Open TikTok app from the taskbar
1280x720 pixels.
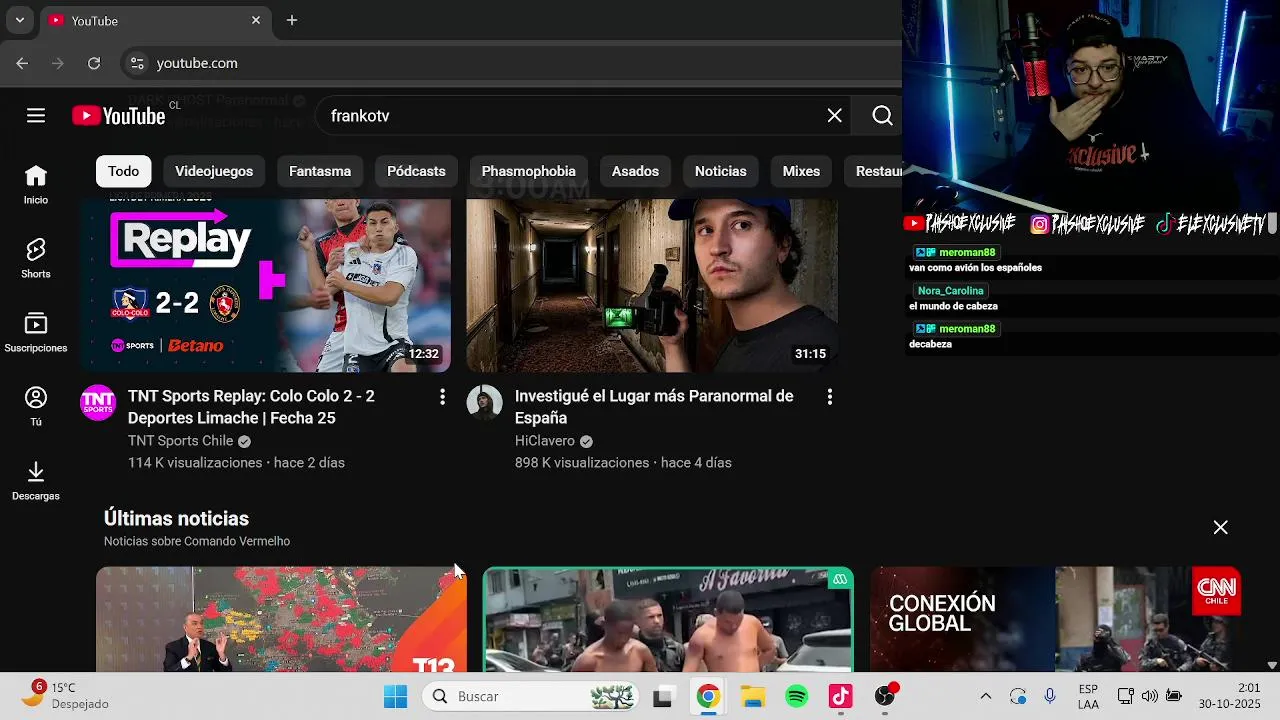tap(840, 696)
